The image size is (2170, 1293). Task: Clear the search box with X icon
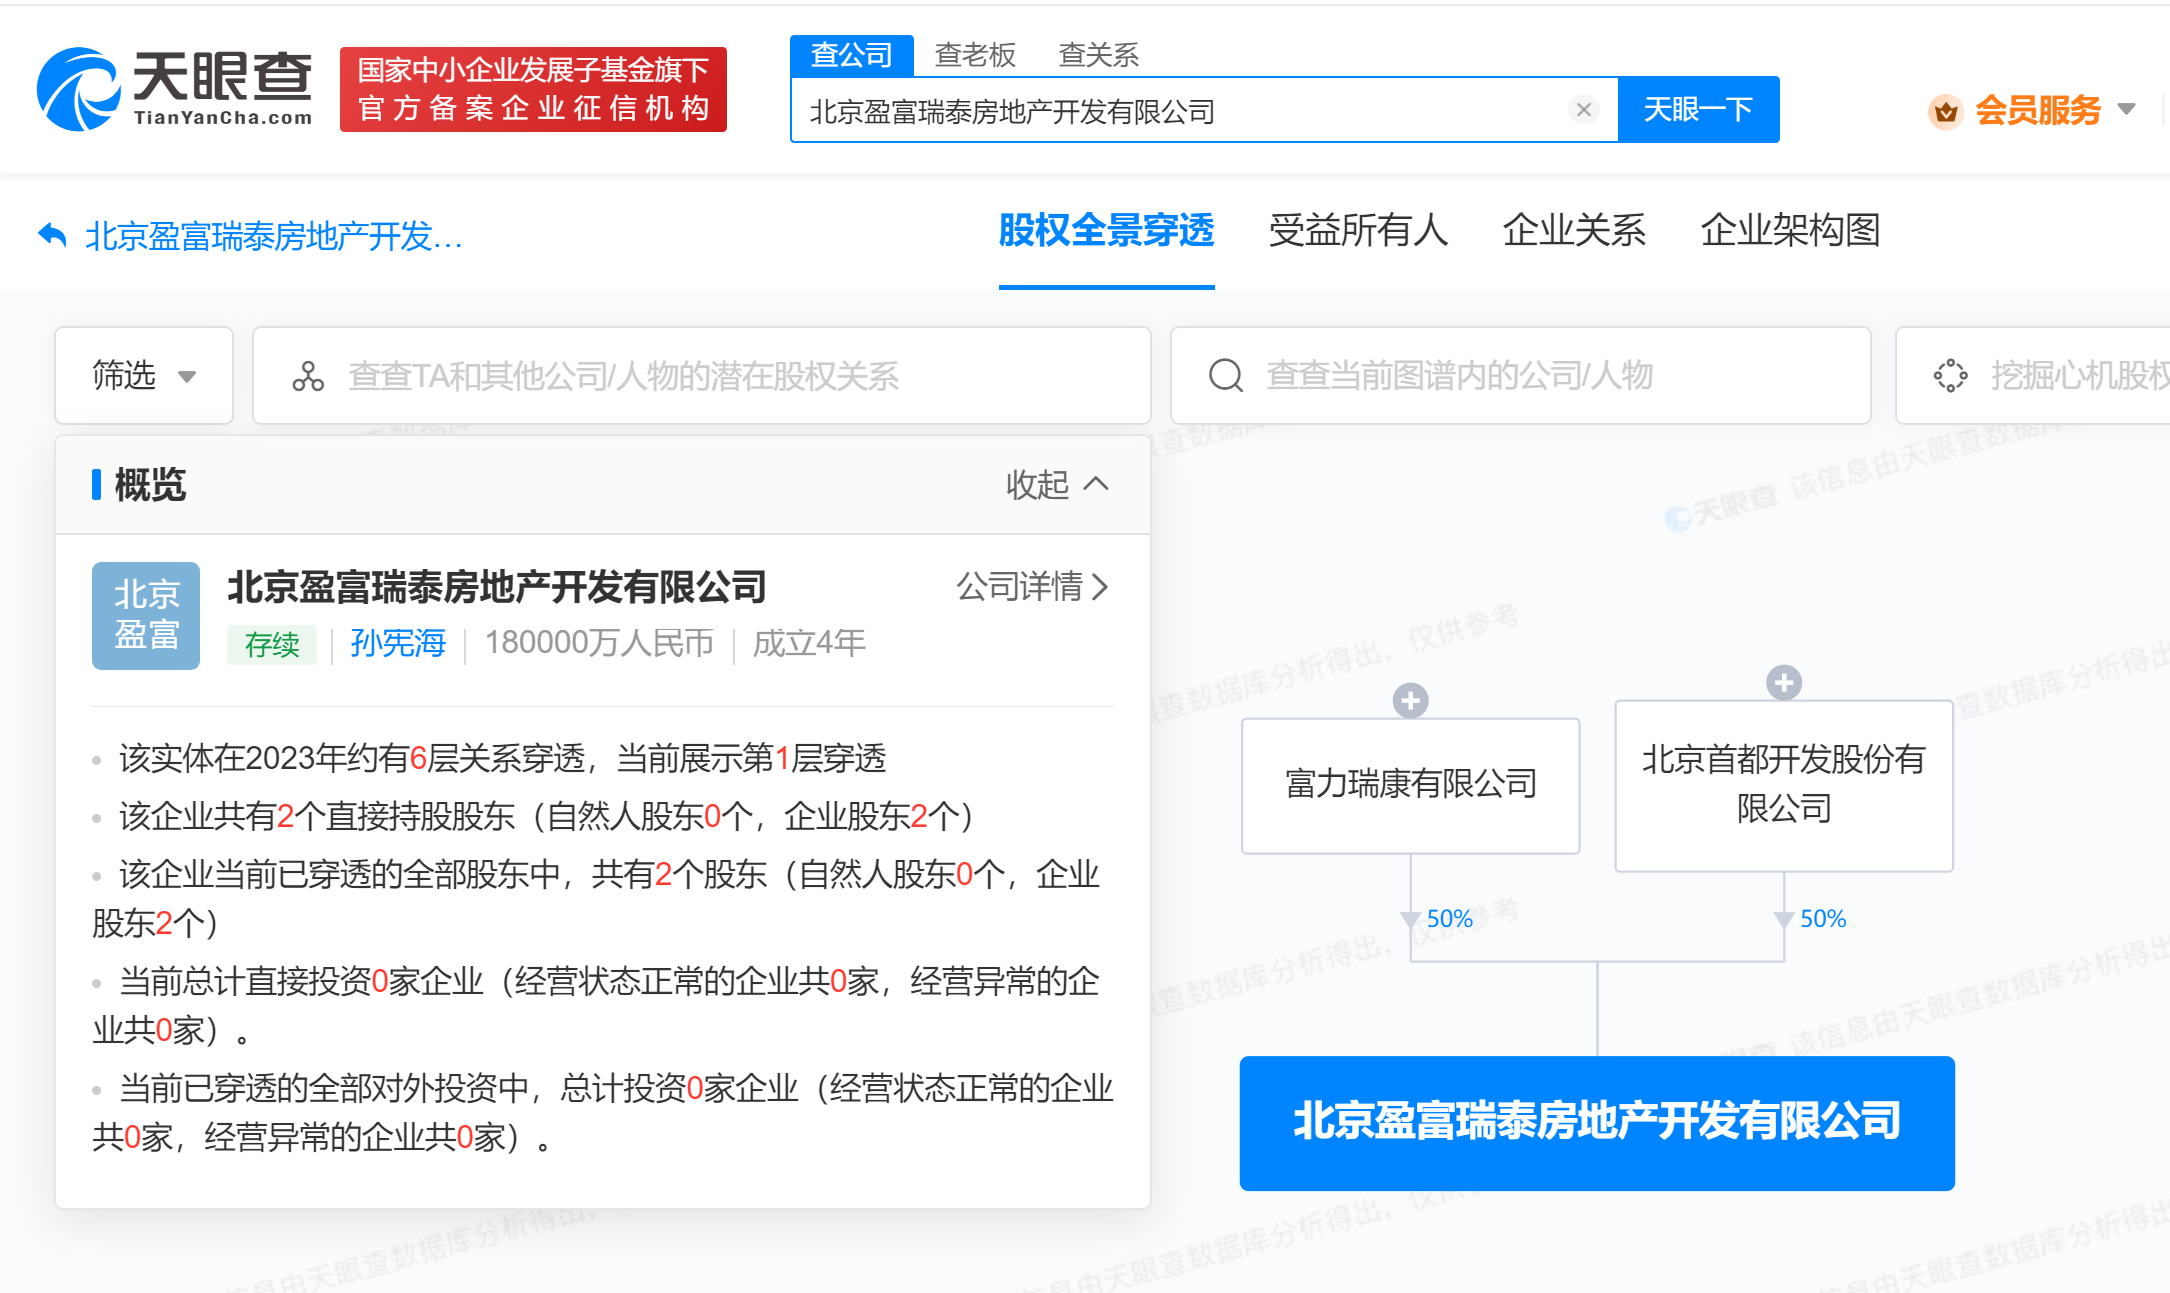coord(1583,110)
